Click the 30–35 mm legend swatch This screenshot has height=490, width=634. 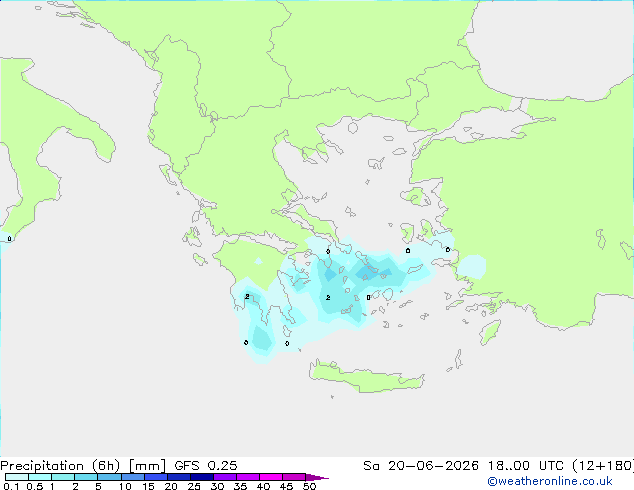click(224, 477)
